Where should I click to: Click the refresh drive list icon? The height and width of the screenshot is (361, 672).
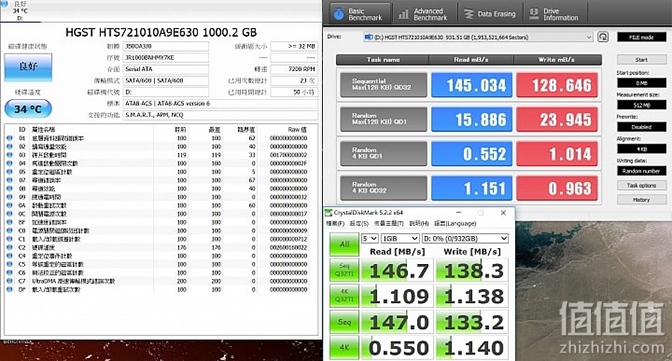[x=603, y=37]
